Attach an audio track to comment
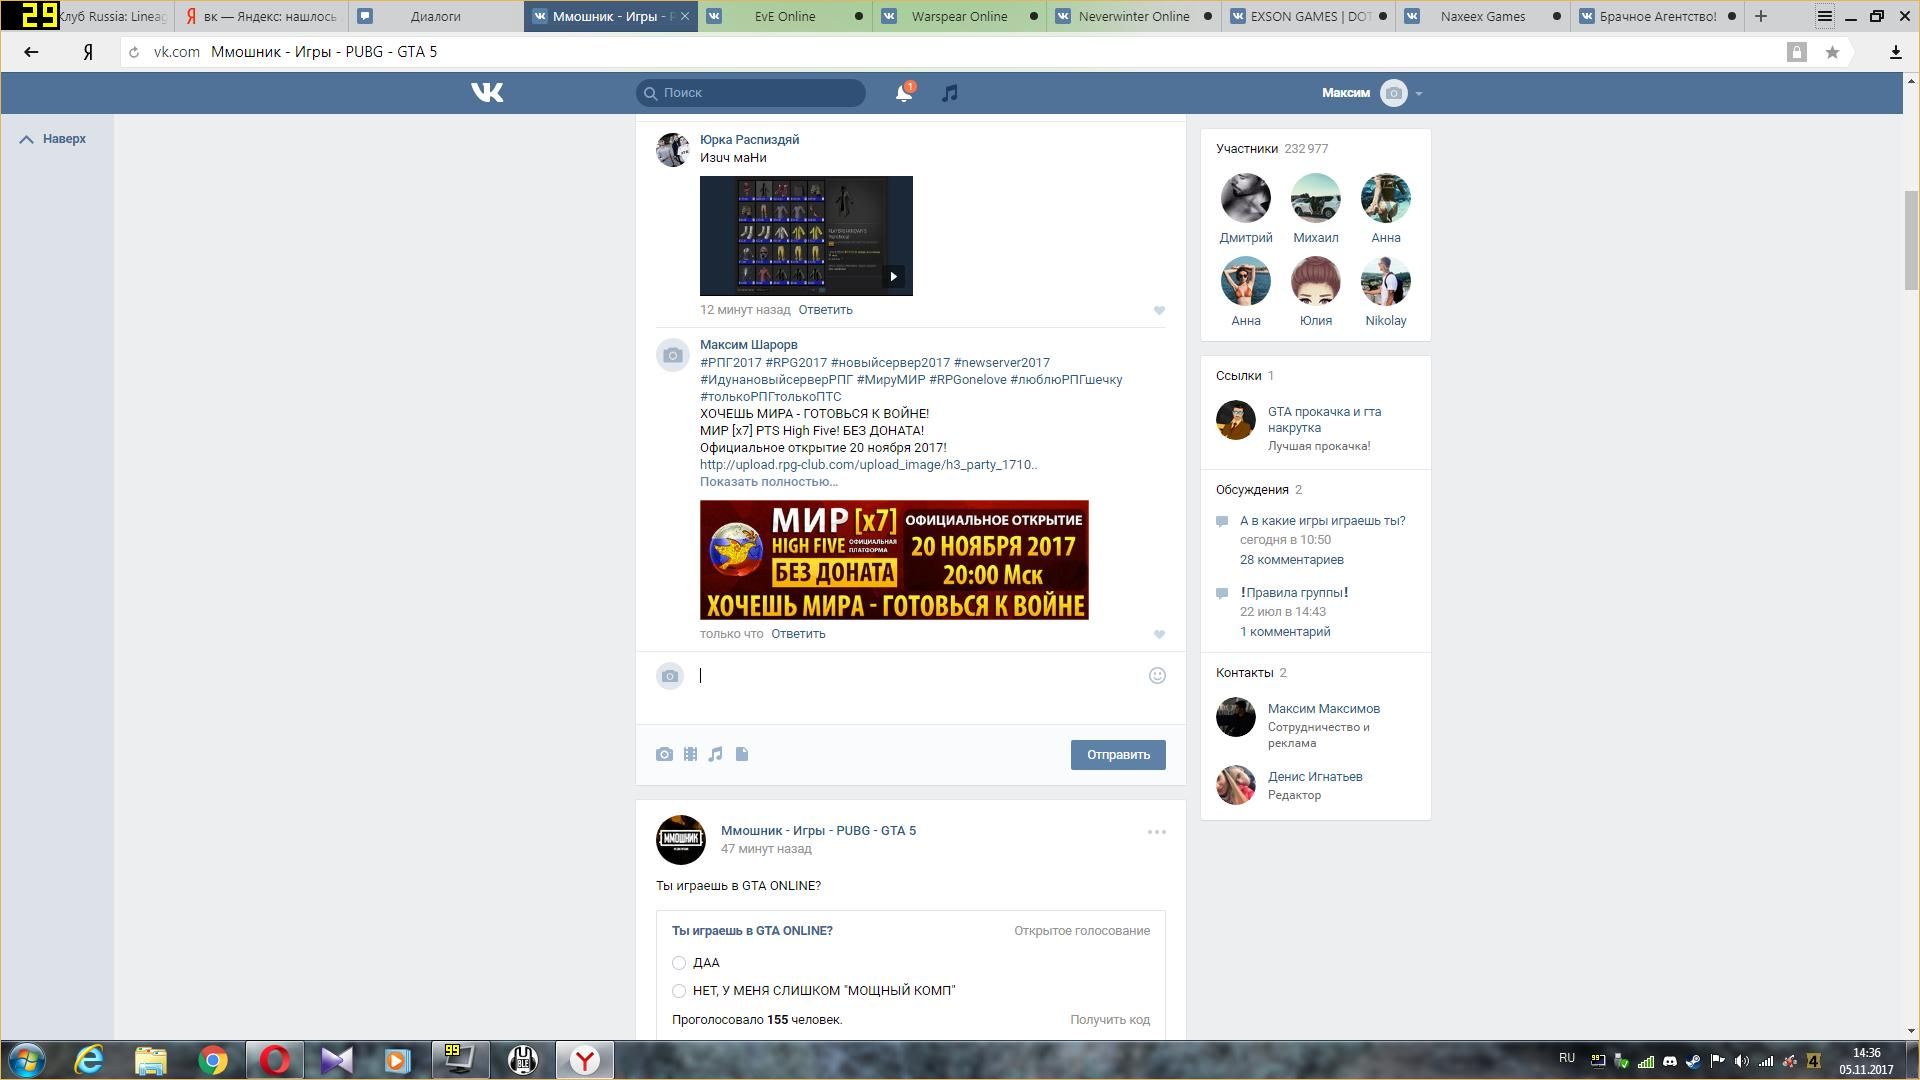Viewport: 1920px width, 1080px height. coord(716,755)
